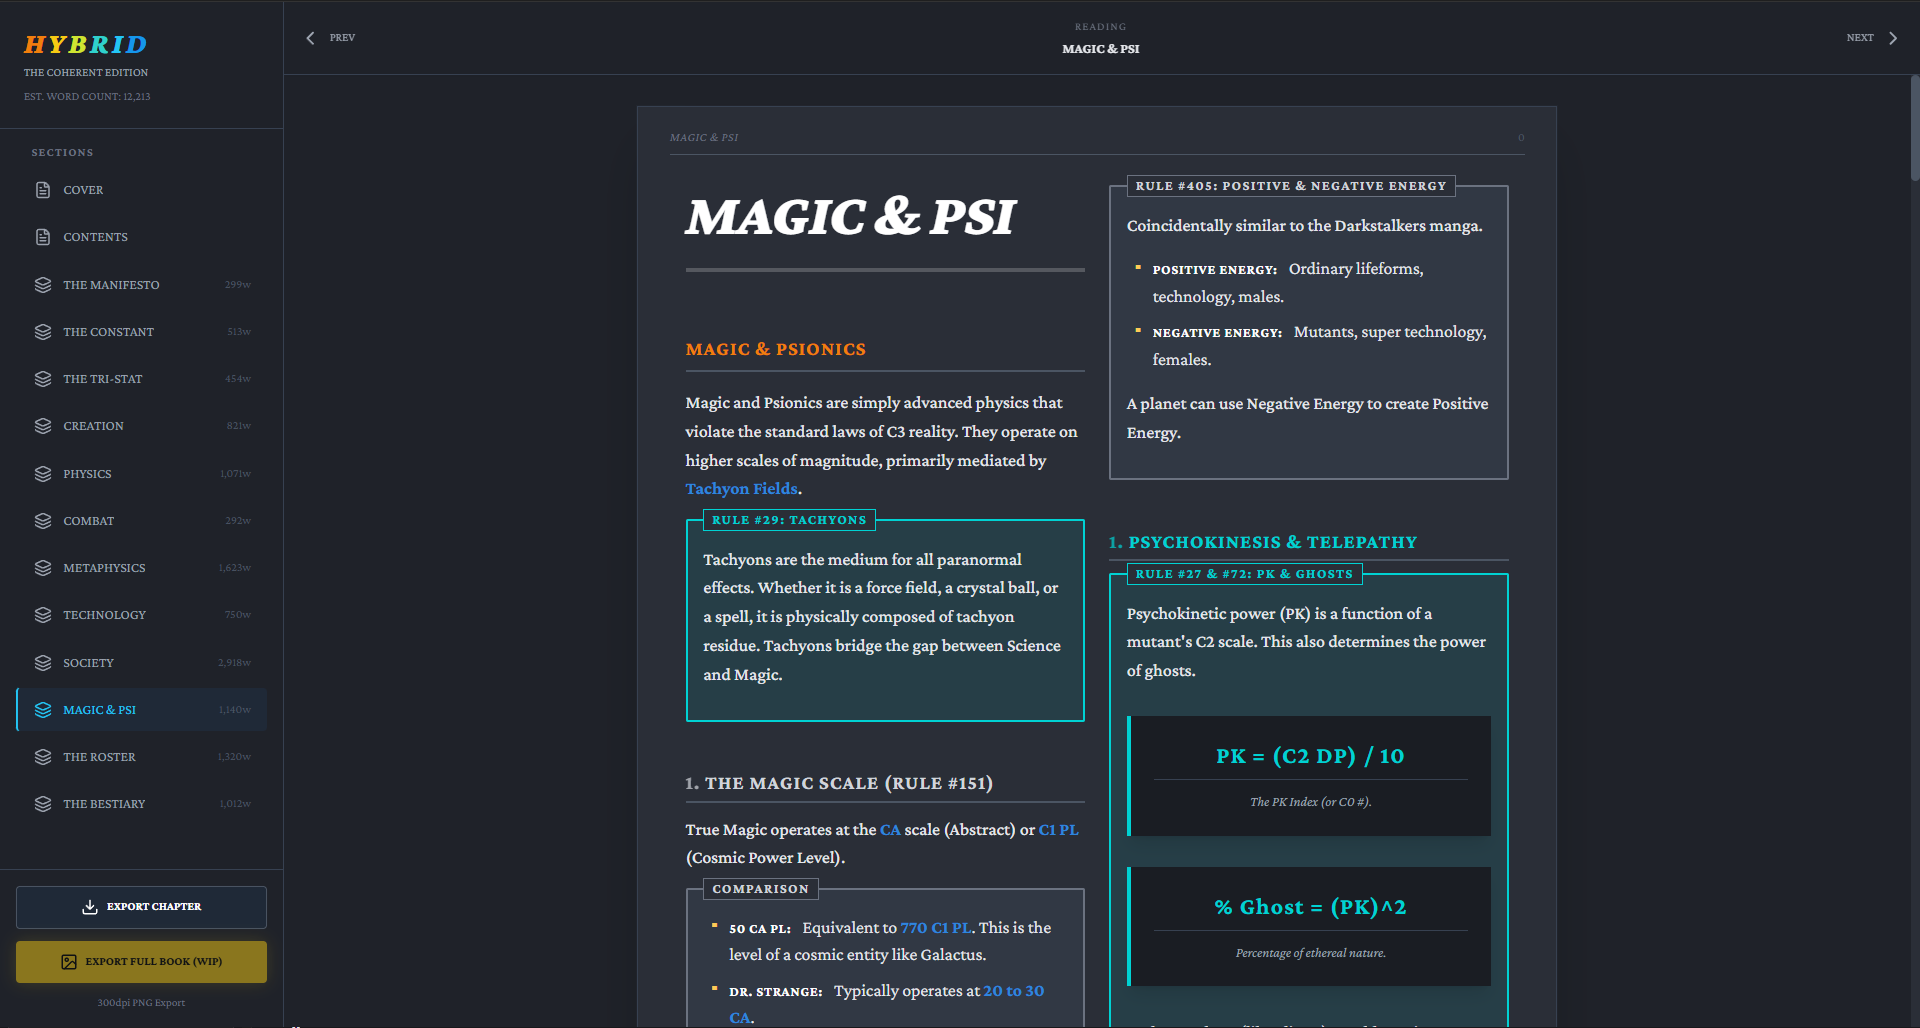This screenshot has height=1028, width=1920.
Task: Click The Bestiary layers icon
Action: coord(43,804)
